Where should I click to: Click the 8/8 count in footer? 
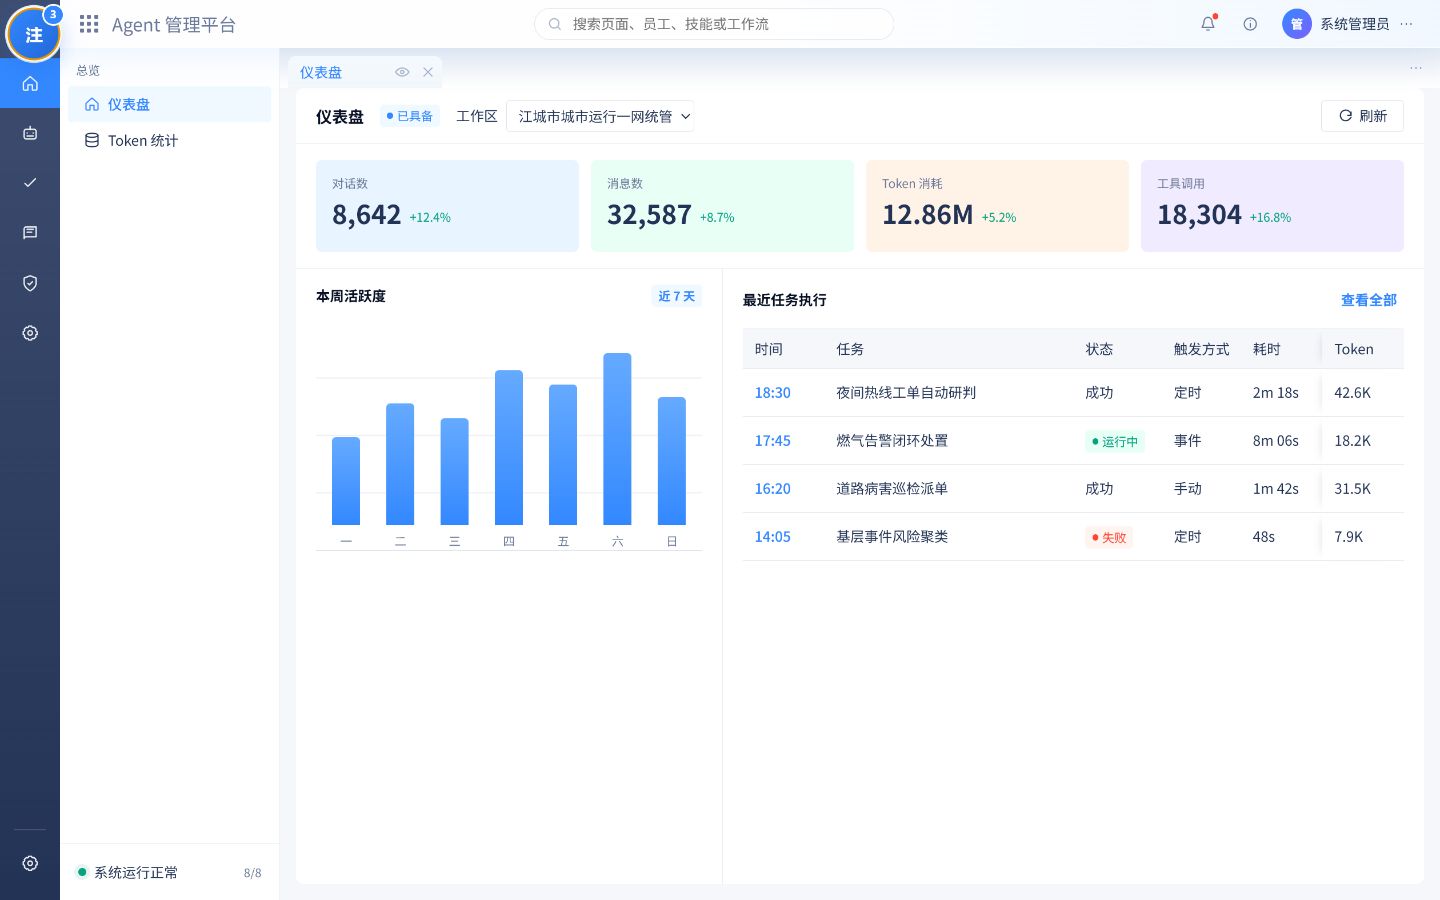point(252,873)
